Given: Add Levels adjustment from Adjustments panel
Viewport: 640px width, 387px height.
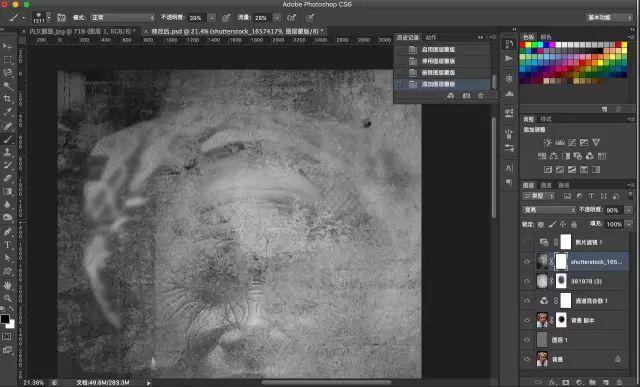Looking at the screenshot, I should coord(560,142).
